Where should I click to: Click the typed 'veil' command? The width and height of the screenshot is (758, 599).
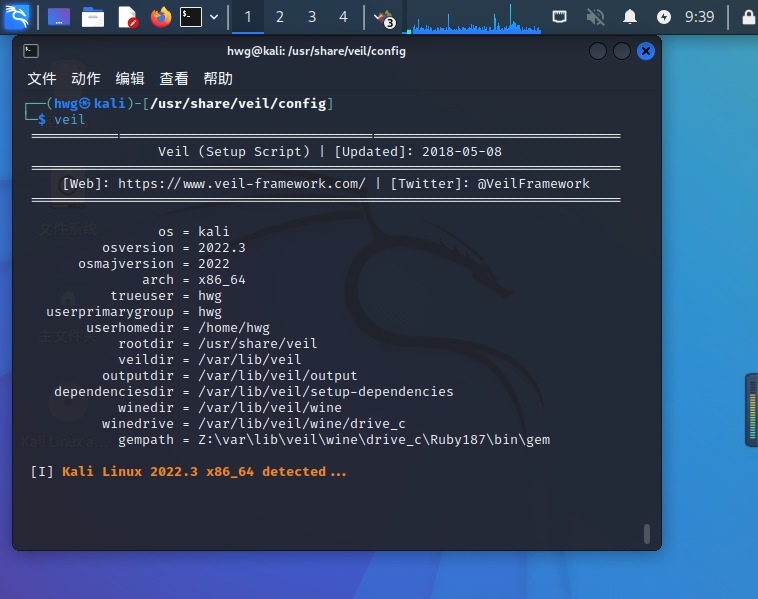70,119
